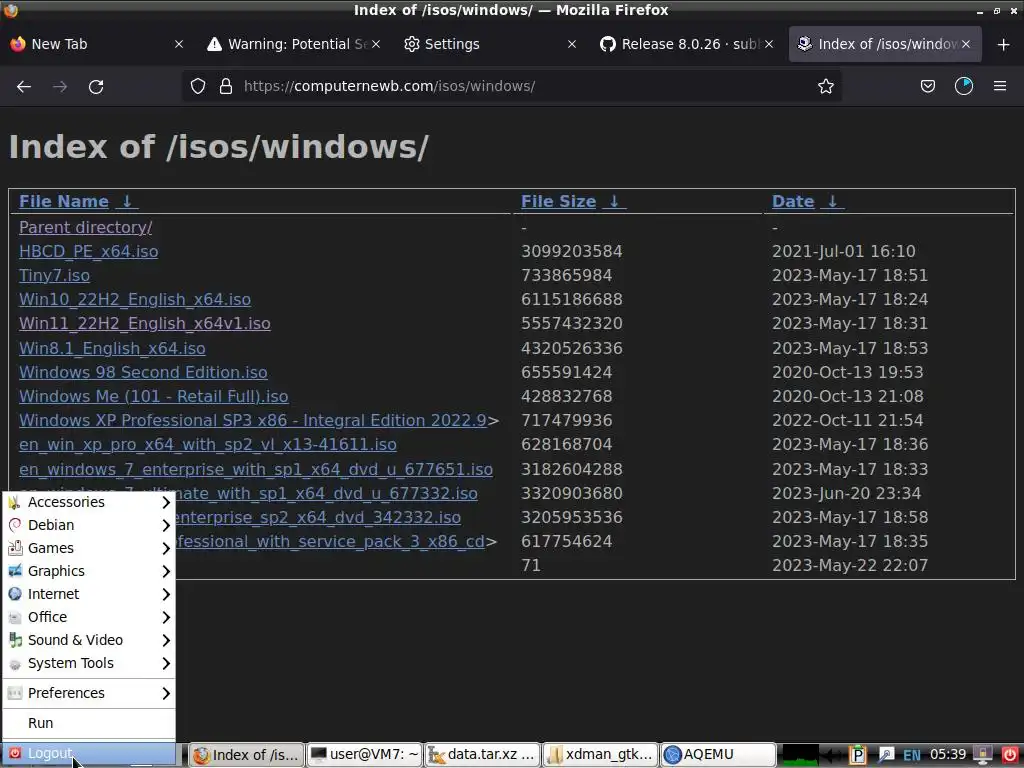Close the Warning: Potential Security tab
Image resolution: width=1024 pixels, height=768 pixels.
click(x=376, y=44)
